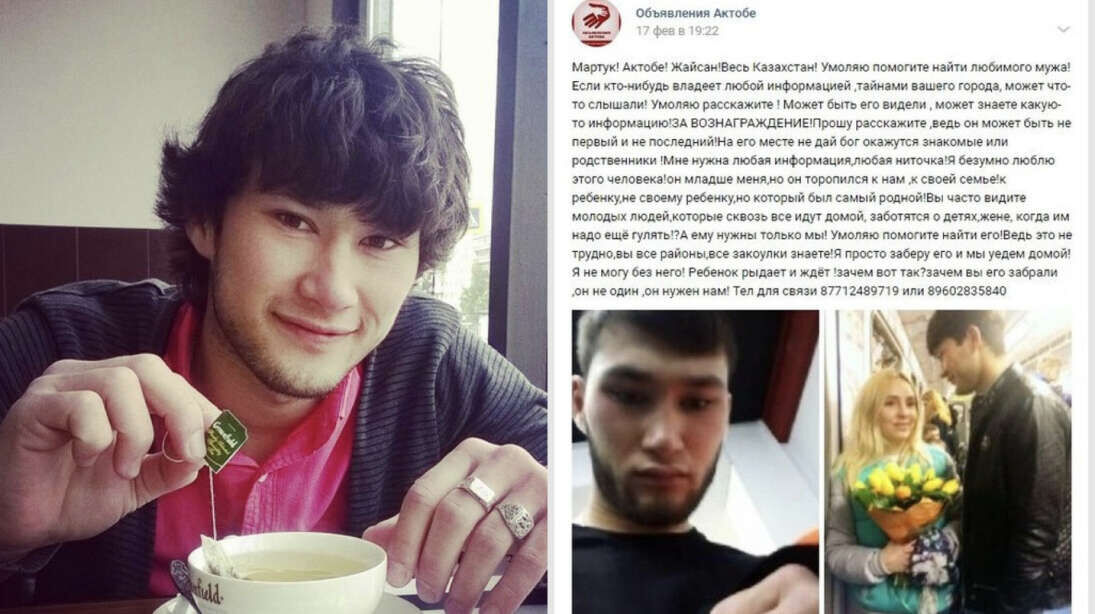The width and height of the screenshot is (1095, 614).
Task: Open the Объявления Актобе group avatar
Action: (596, 22)
